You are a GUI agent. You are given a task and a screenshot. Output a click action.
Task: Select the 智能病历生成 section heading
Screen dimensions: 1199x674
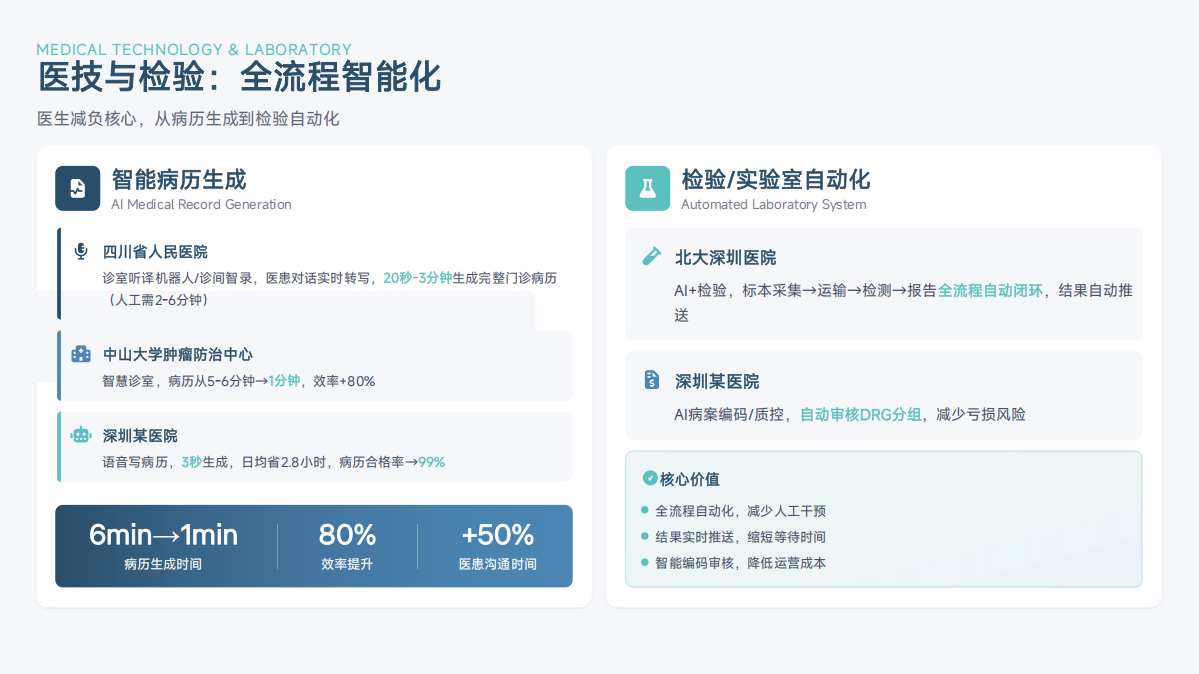point(179,180)
